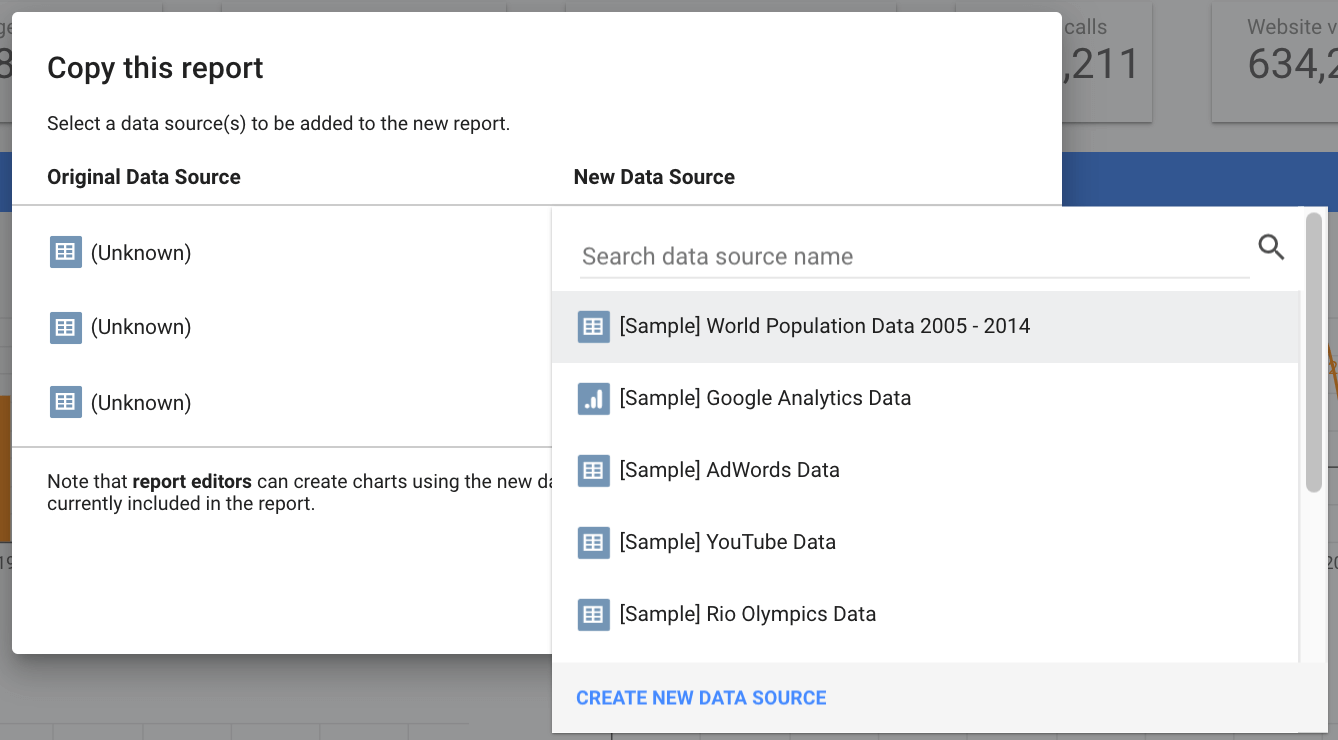Click the Rio Olympics Data table icon
Image resolution: width=1338 pixels, height=740 pixels.
coord(593,614)
